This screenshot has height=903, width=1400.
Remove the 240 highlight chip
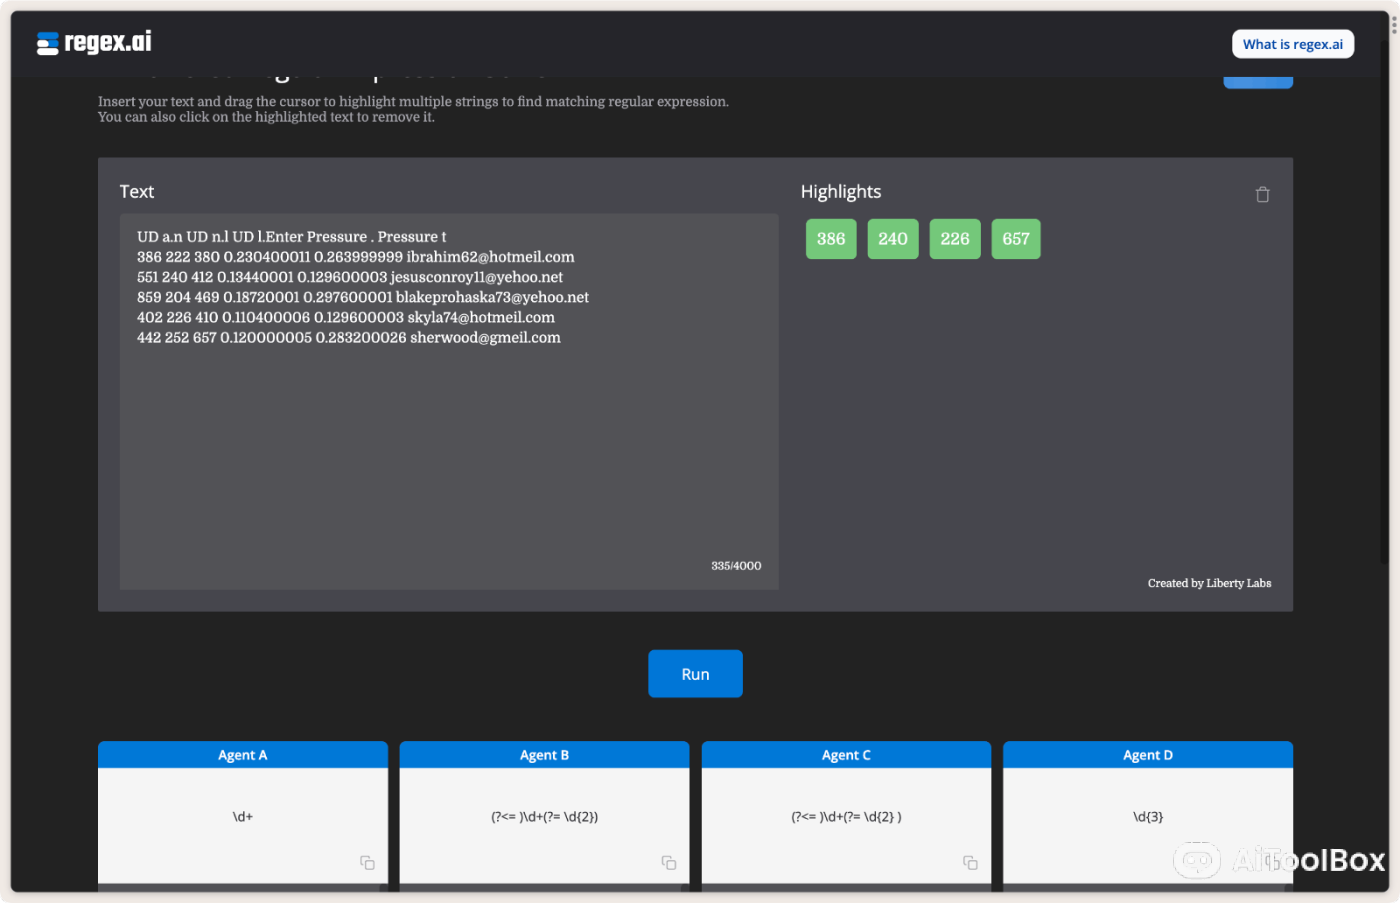click(x=892, y=238)
